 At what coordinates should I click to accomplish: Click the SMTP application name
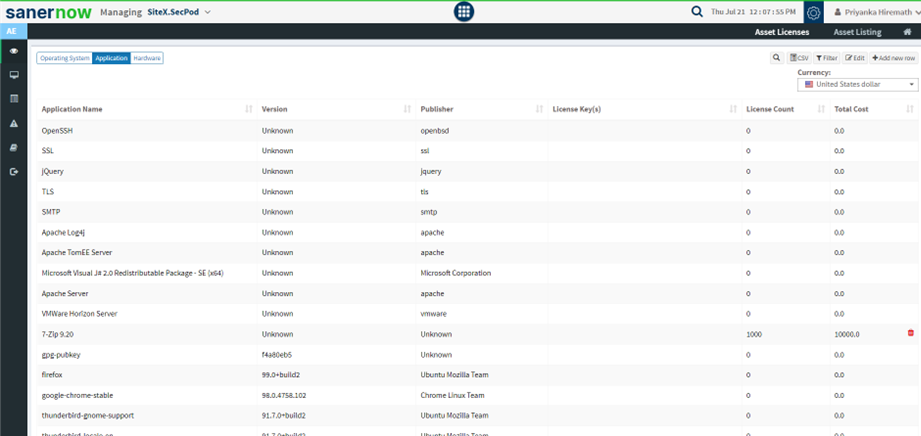point(51,212)
